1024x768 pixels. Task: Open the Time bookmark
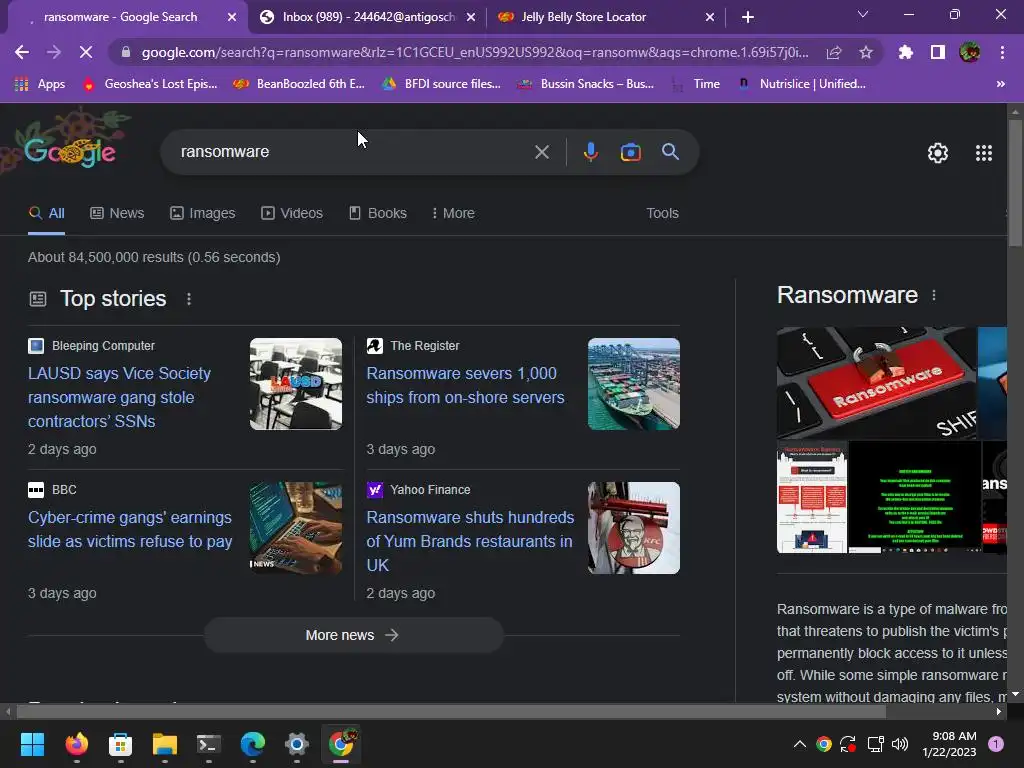click(696, 84)
